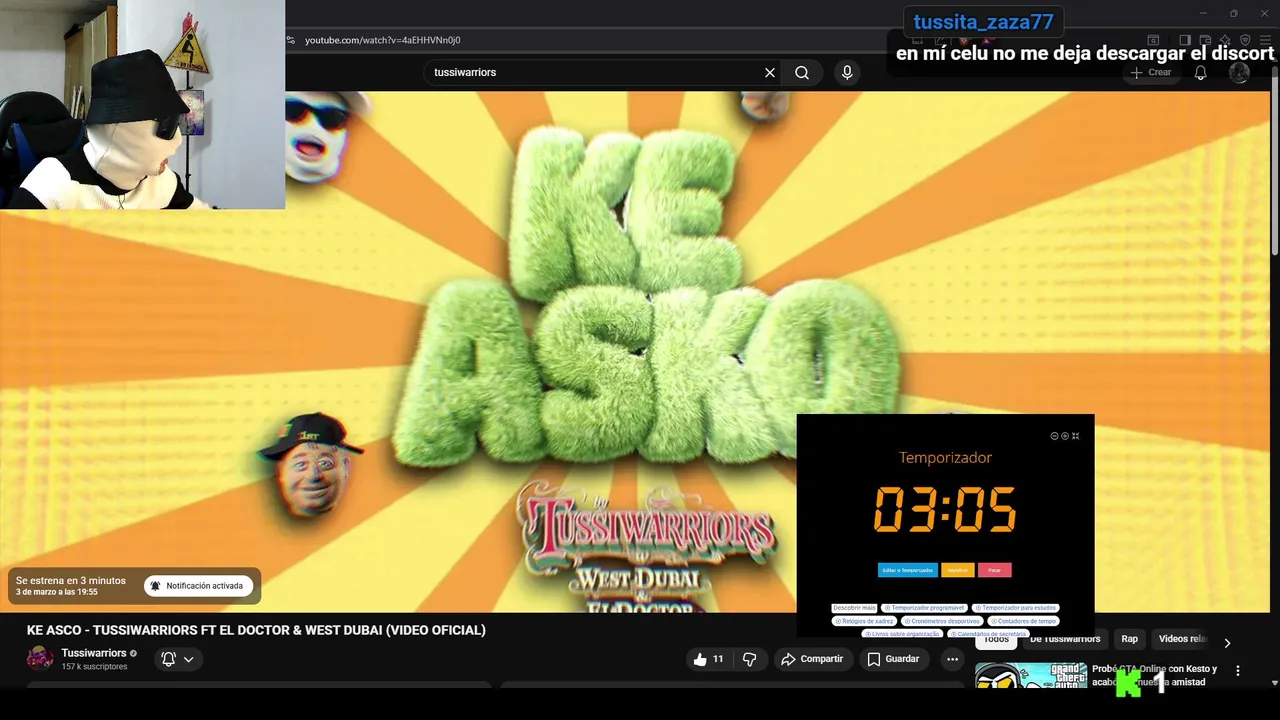Click the site info icon beside URL

pyautogui.click(x=291, y=40)
